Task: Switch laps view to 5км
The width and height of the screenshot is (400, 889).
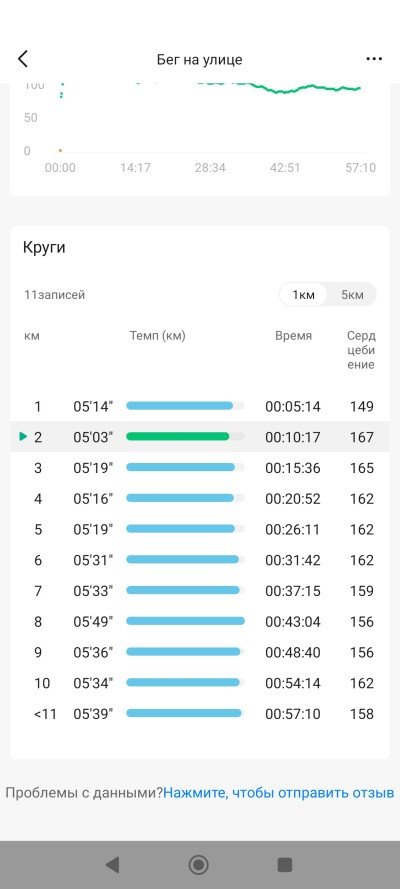Action: point(352,295)
